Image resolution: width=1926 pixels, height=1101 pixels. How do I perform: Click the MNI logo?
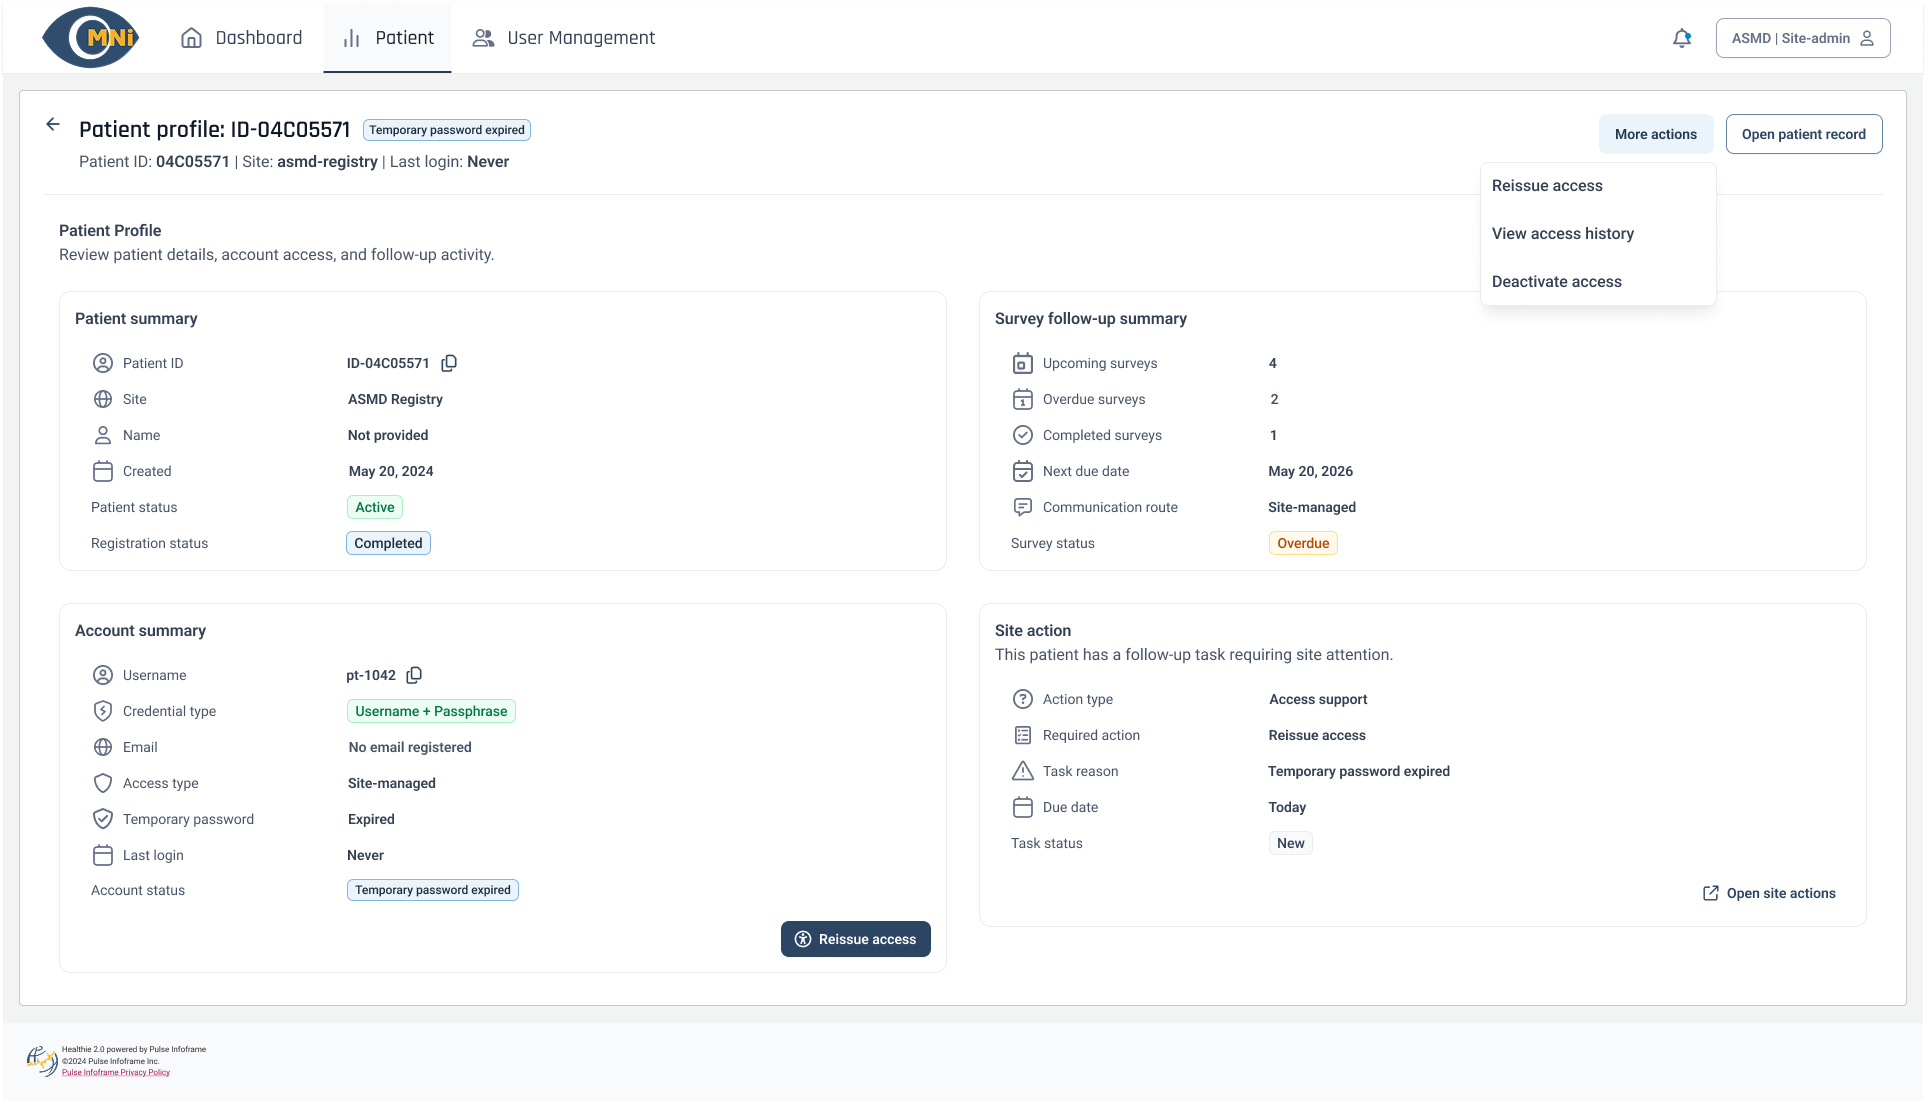pyautogui.click(x=91, y=37)
